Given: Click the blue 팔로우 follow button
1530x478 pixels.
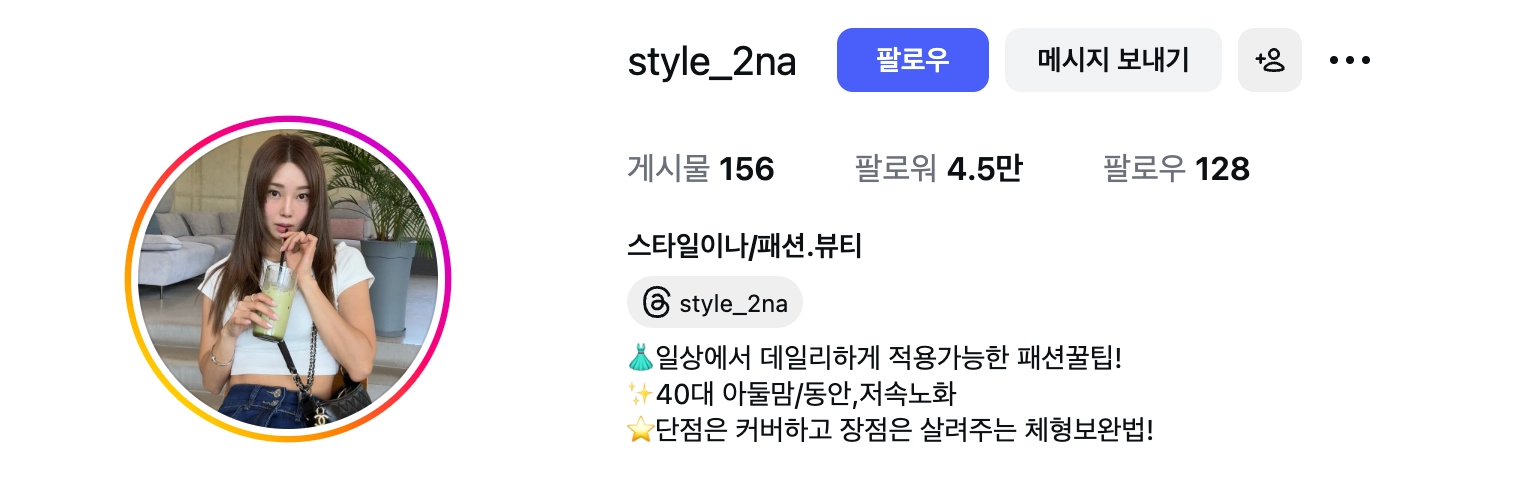Looking at the screenshot, I should (x=912, y=60).
